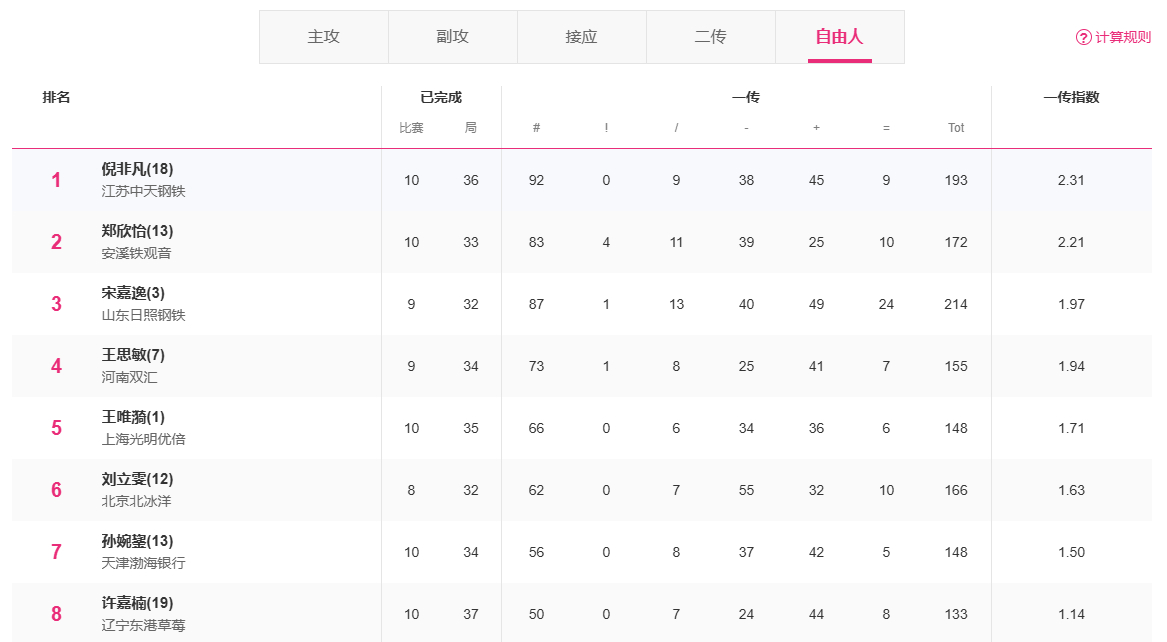Open the 计算规则 link
Image resolution: width=1167 pixels, height=642 pixels.
1123,37
